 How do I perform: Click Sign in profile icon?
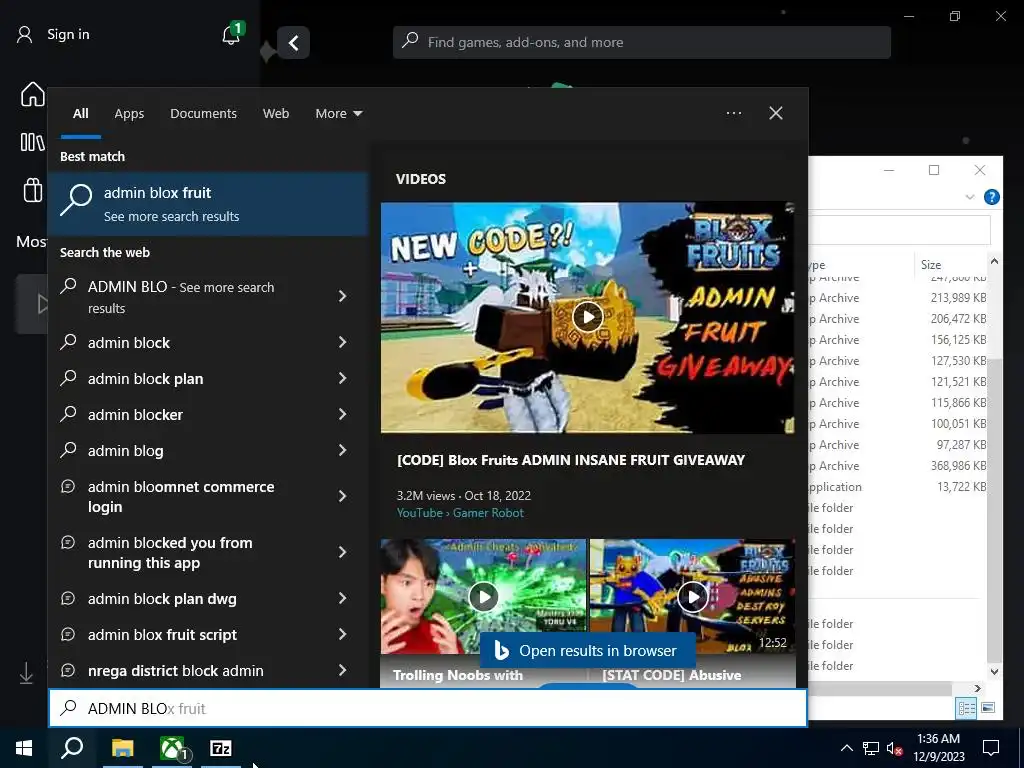coord(25,34)
